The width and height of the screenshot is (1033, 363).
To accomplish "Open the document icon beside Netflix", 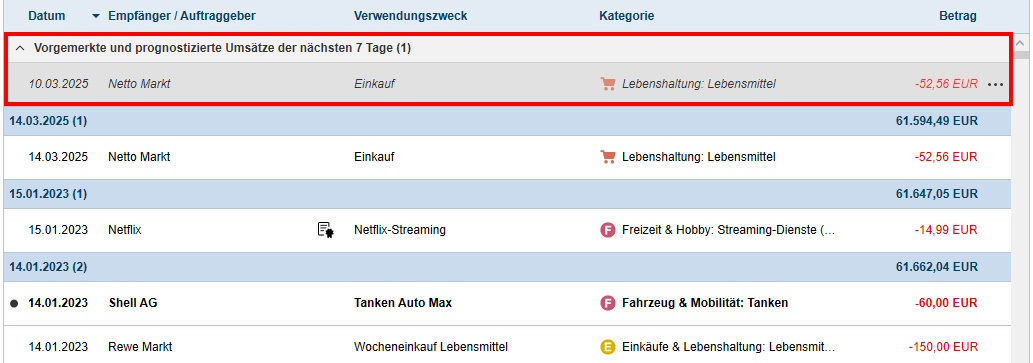I will click(x=325, y=230).
